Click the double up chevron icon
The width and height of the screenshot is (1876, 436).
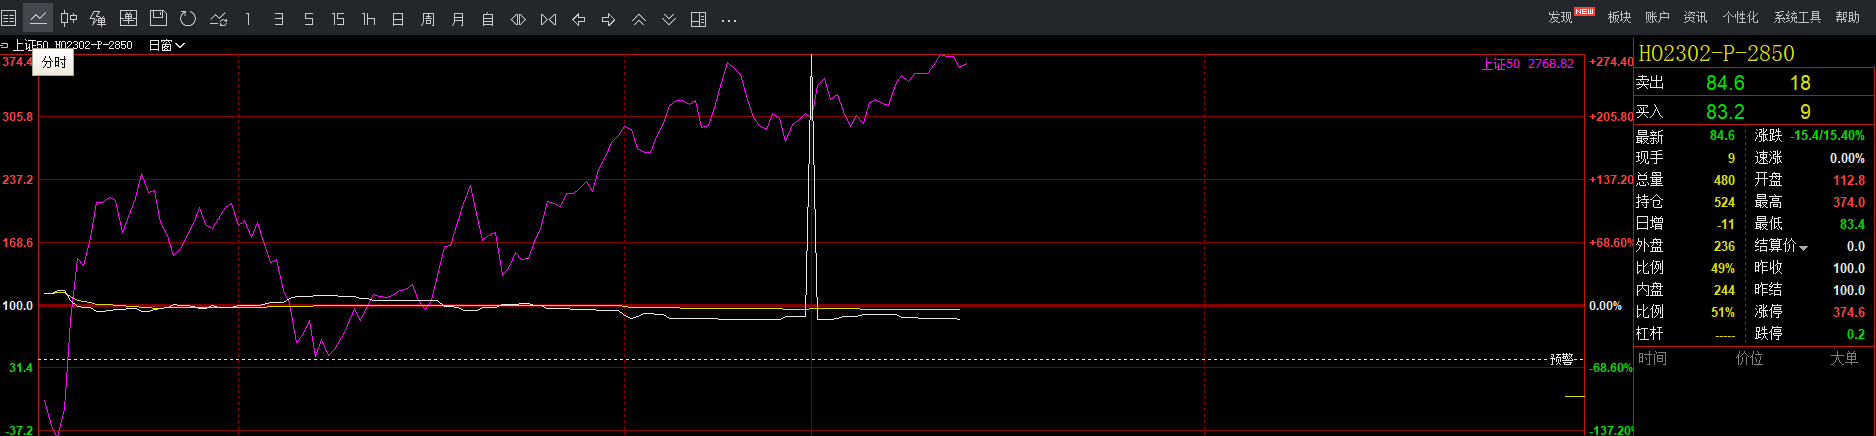(x=638, y=18)
